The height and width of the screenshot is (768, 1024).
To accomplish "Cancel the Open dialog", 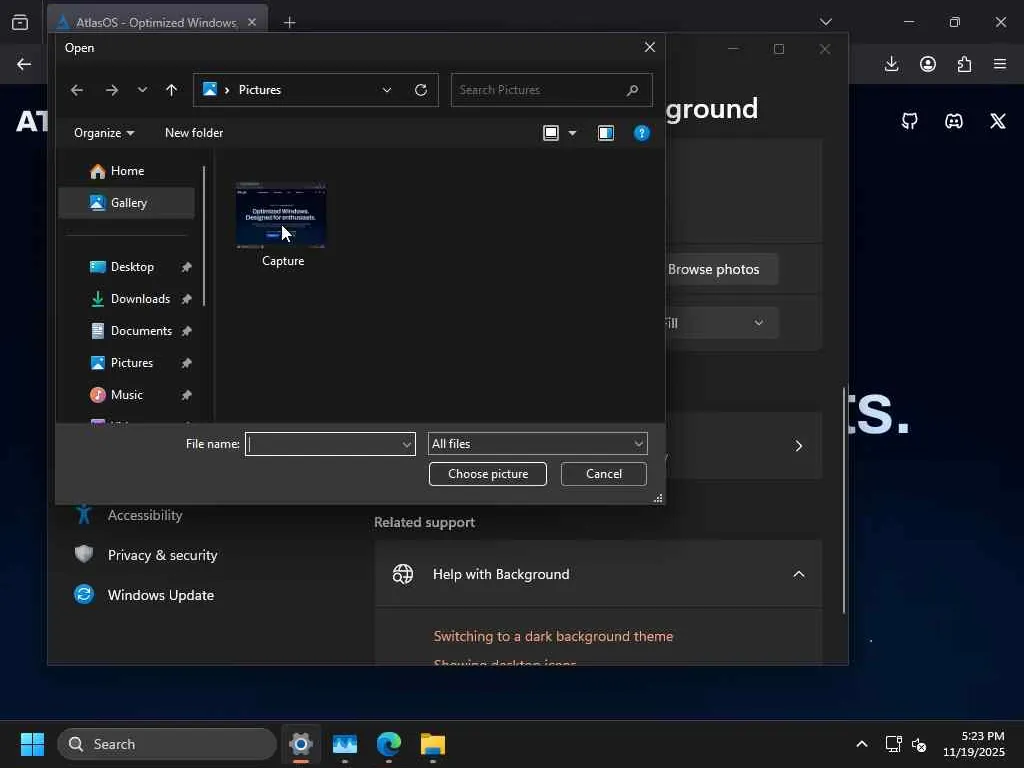I will coord(603,474).
